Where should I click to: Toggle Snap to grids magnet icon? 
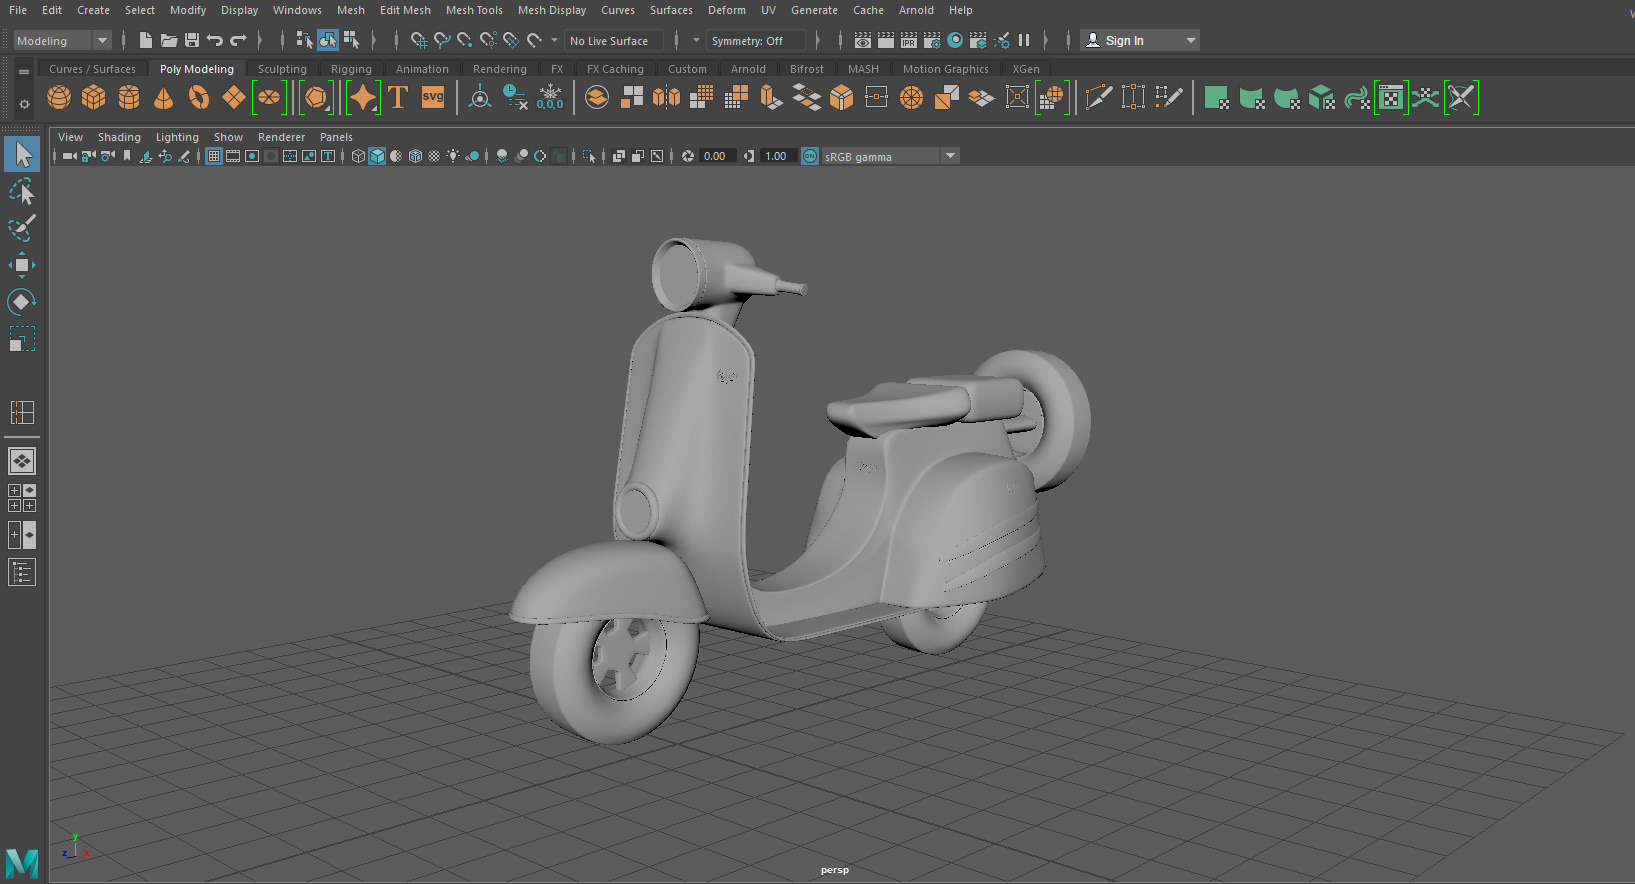click(x=418, y=40)
